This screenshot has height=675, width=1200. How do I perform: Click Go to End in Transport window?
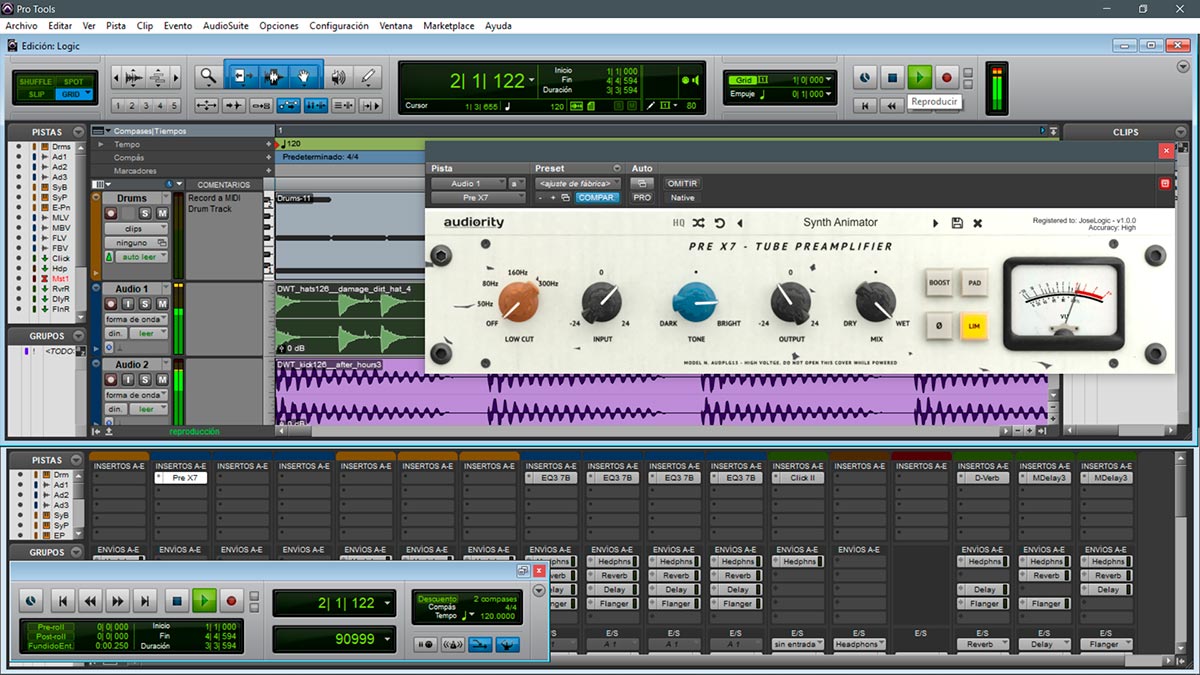146,601
